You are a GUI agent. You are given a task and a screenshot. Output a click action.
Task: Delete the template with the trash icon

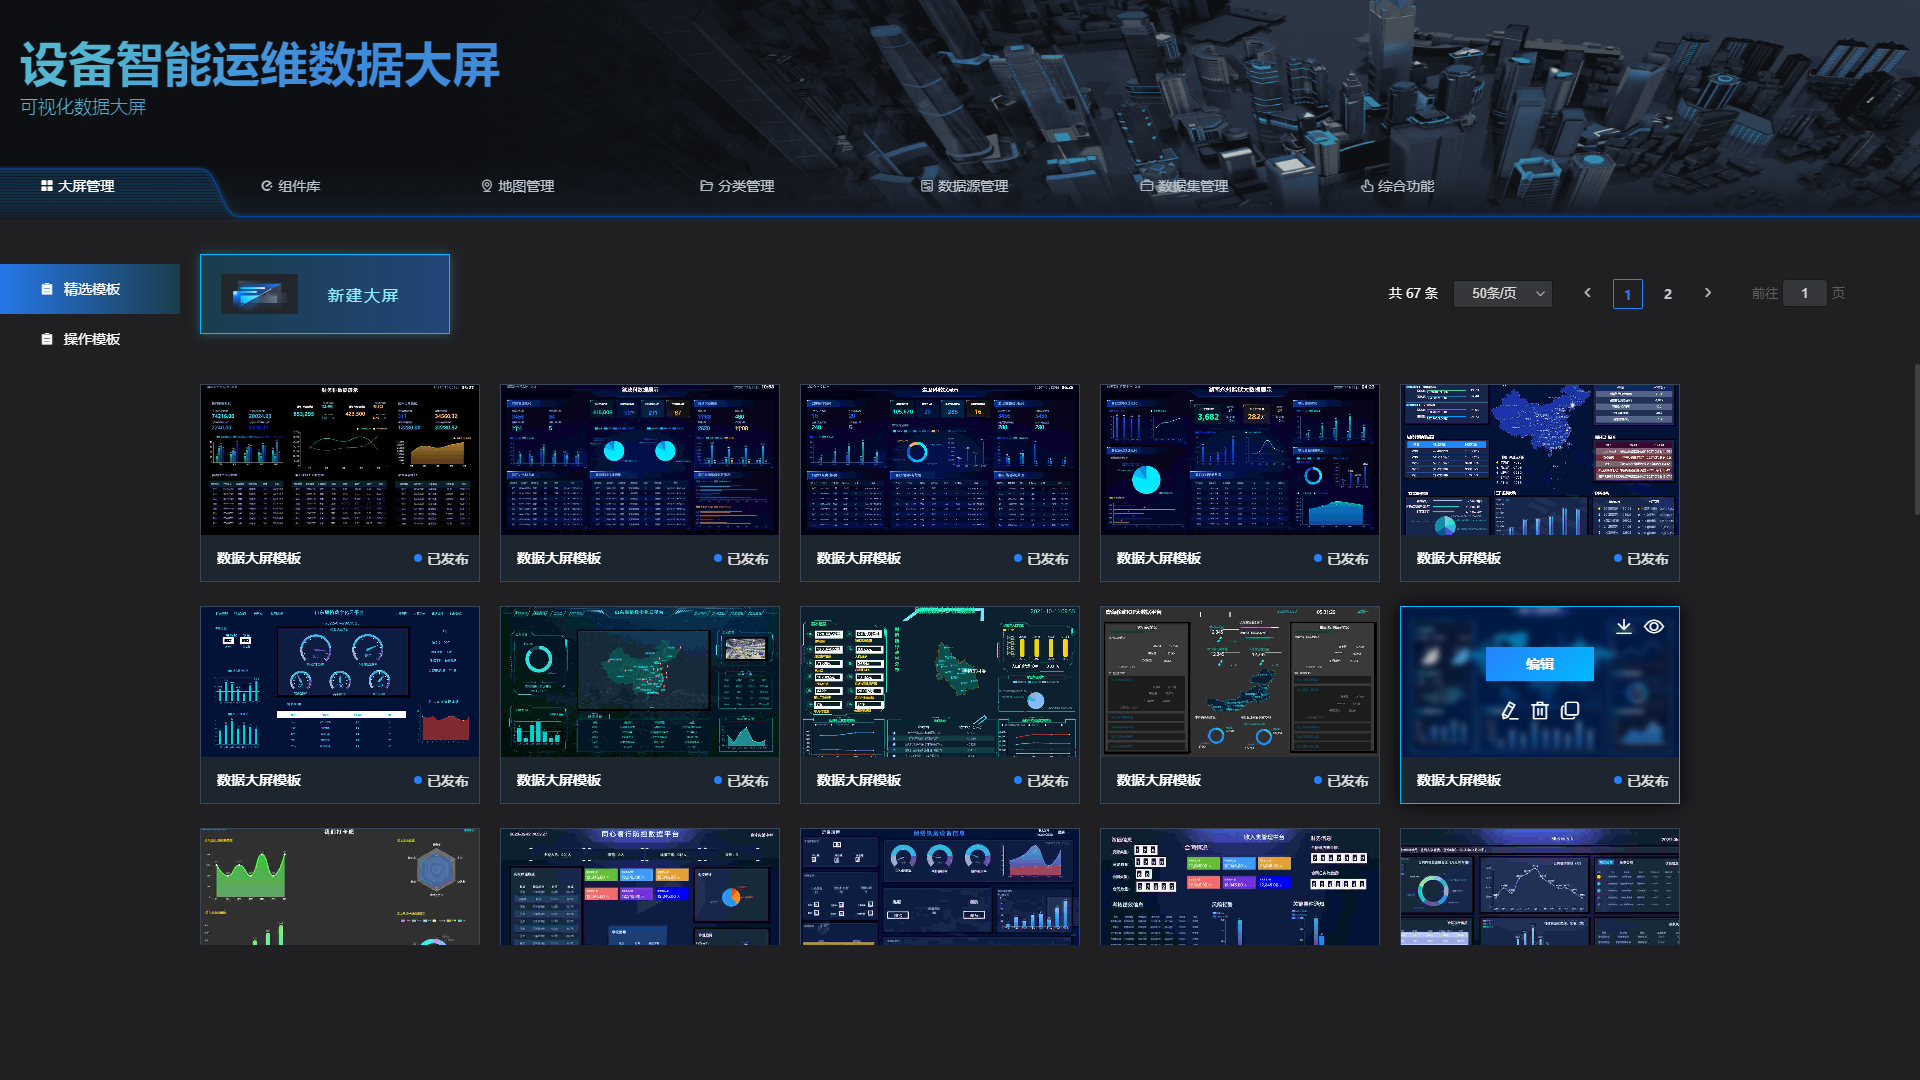click(1540, 710)
